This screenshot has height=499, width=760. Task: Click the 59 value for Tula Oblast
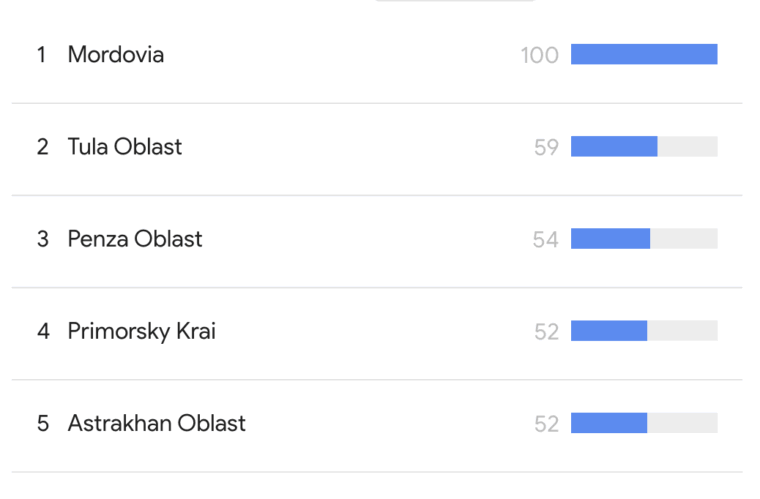(546, 148)
